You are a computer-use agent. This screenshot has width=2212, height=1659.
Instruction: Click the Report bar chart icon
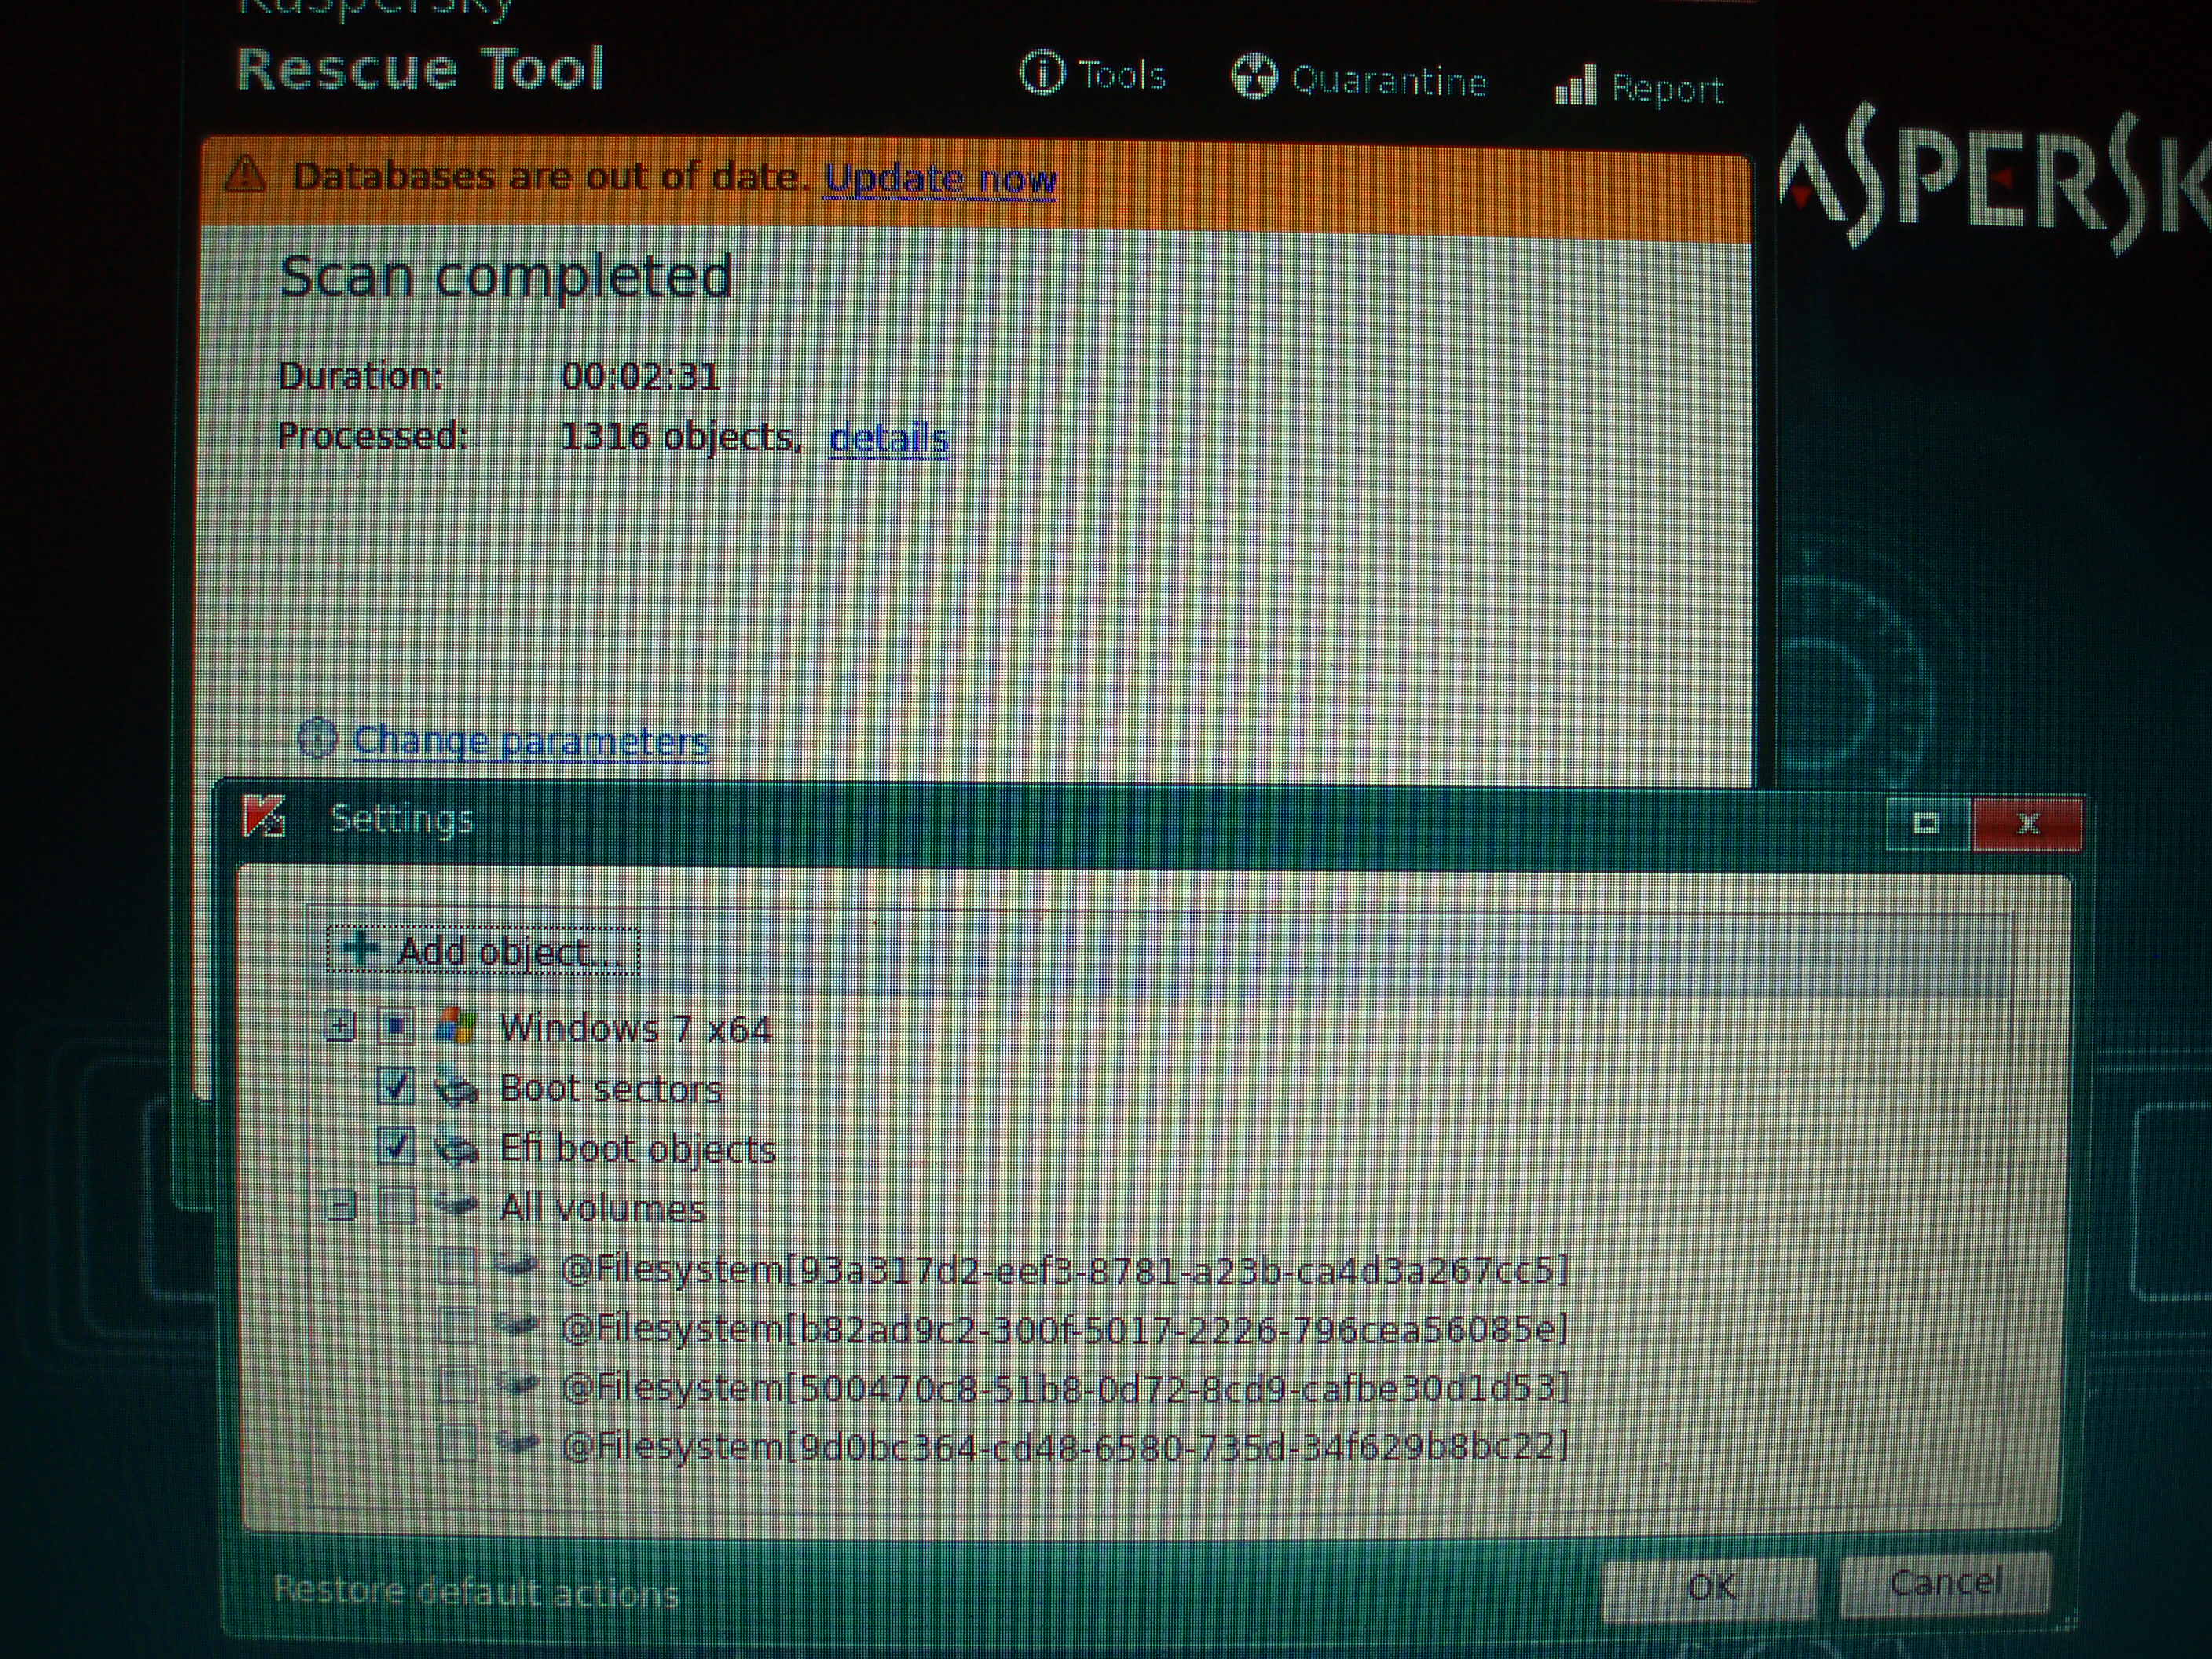(1575, 85)
